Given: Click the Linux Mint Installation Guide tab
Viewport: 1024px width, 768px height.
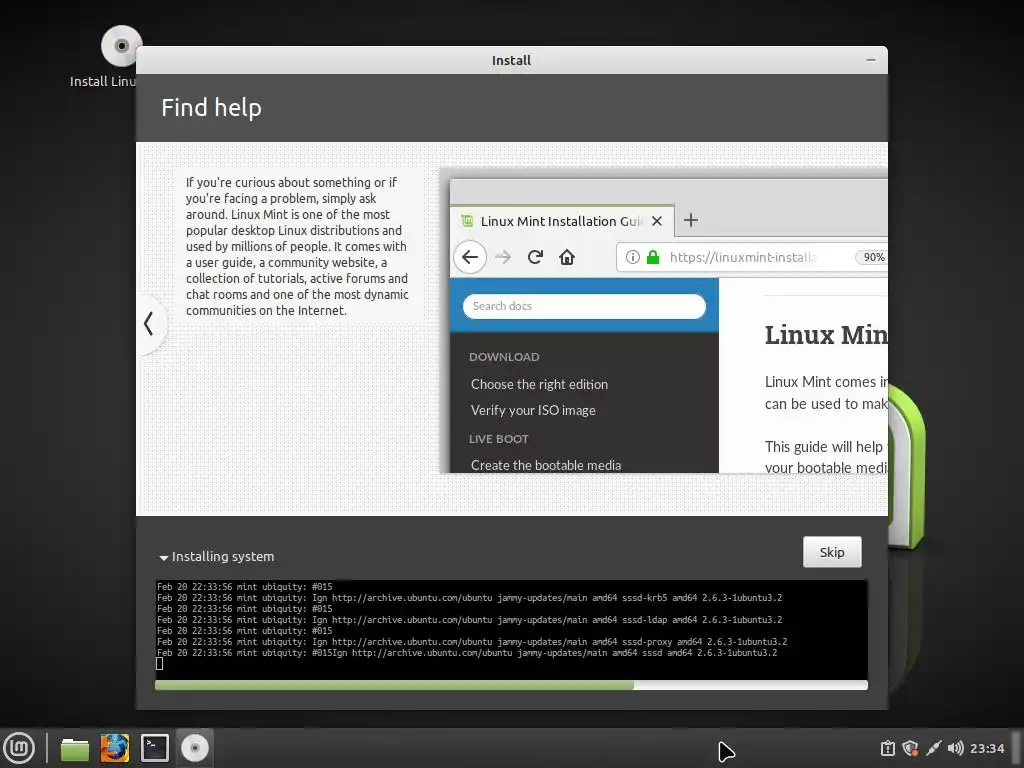Looking at the screenshot, I should [x=562, y=221].
